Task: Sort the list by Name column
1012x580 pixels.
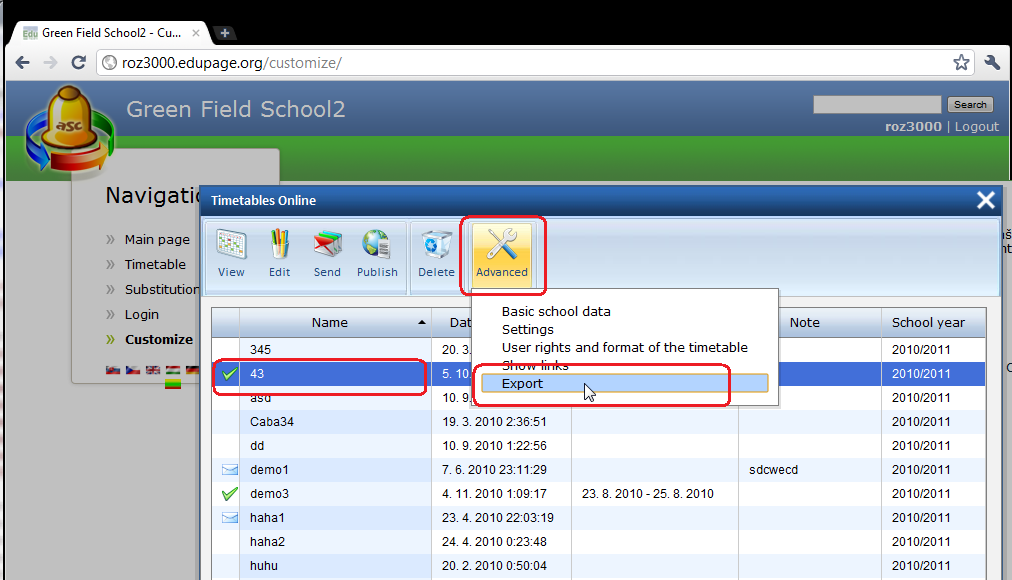Action: pos(329,322)
